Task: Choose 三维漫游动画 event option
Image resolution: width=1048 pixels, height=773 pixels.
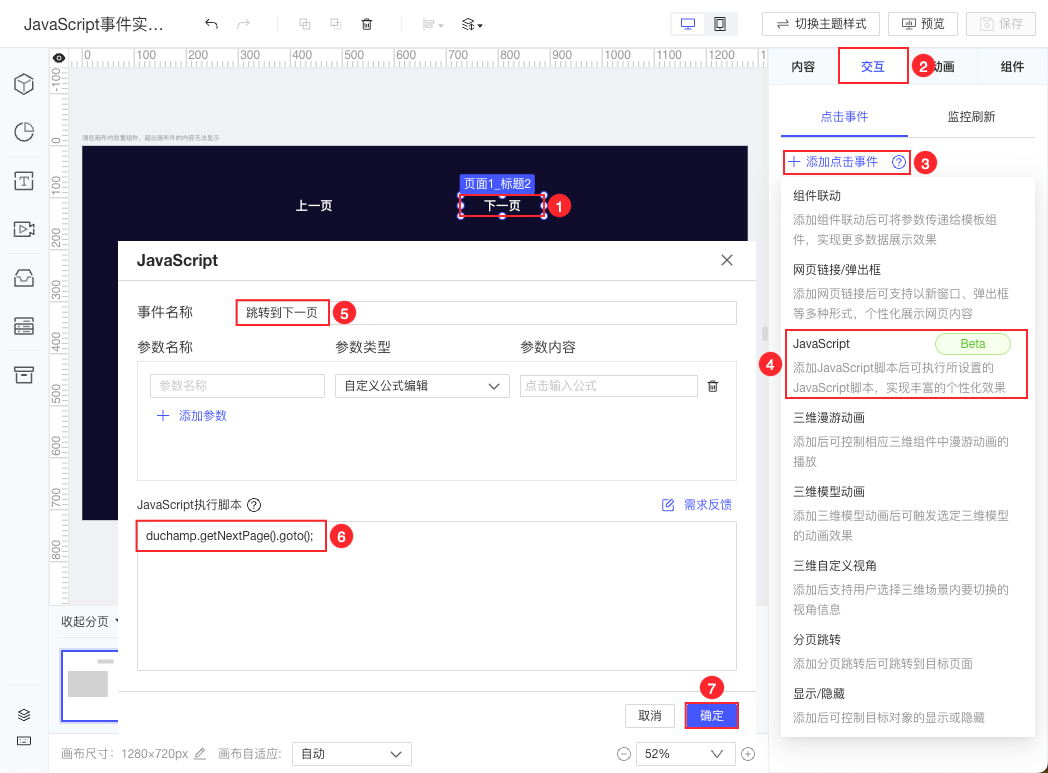Action: coord(900,440)
